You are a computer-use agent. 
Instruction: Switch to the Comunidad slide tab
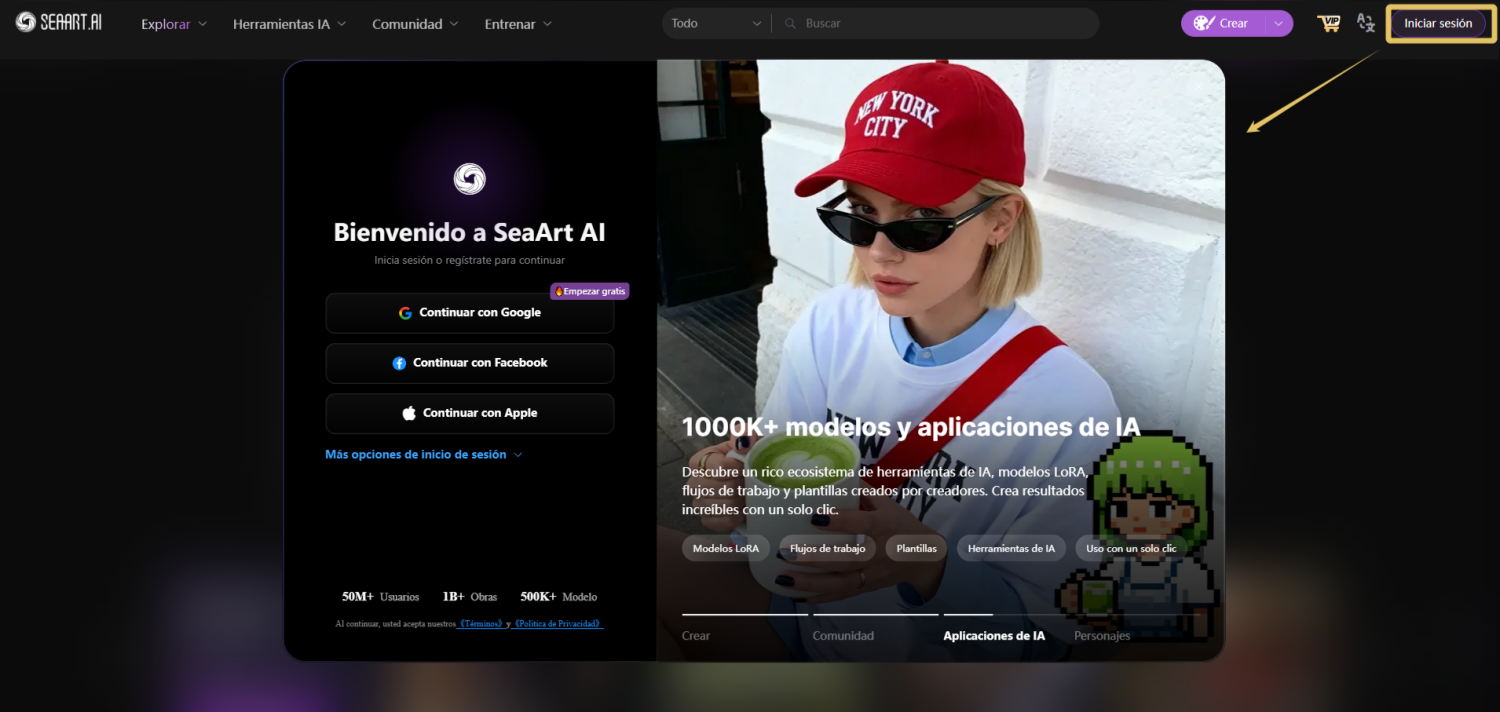tap(843, 636)
